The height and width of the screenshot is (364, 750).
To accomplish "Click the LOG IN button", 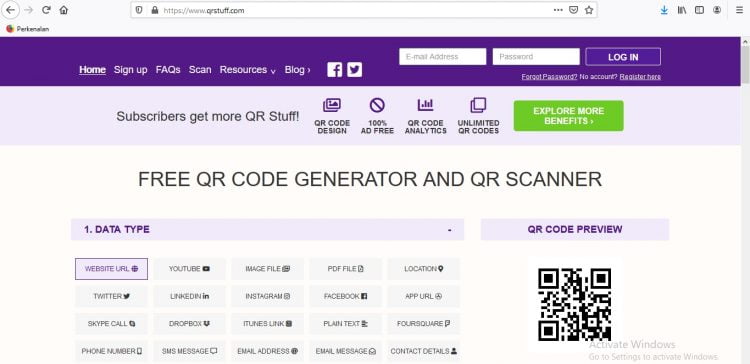I will click(x=623, y=57).
